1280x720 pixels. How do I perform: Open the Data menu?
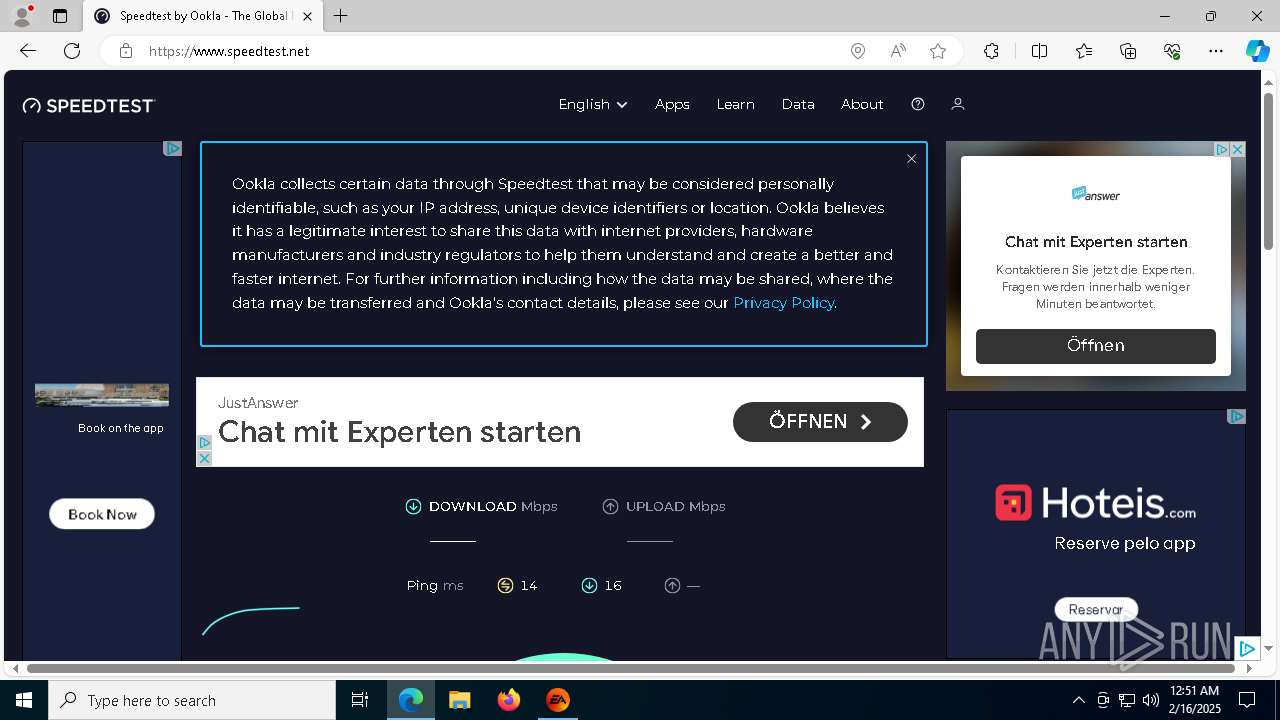pos(798,104)
